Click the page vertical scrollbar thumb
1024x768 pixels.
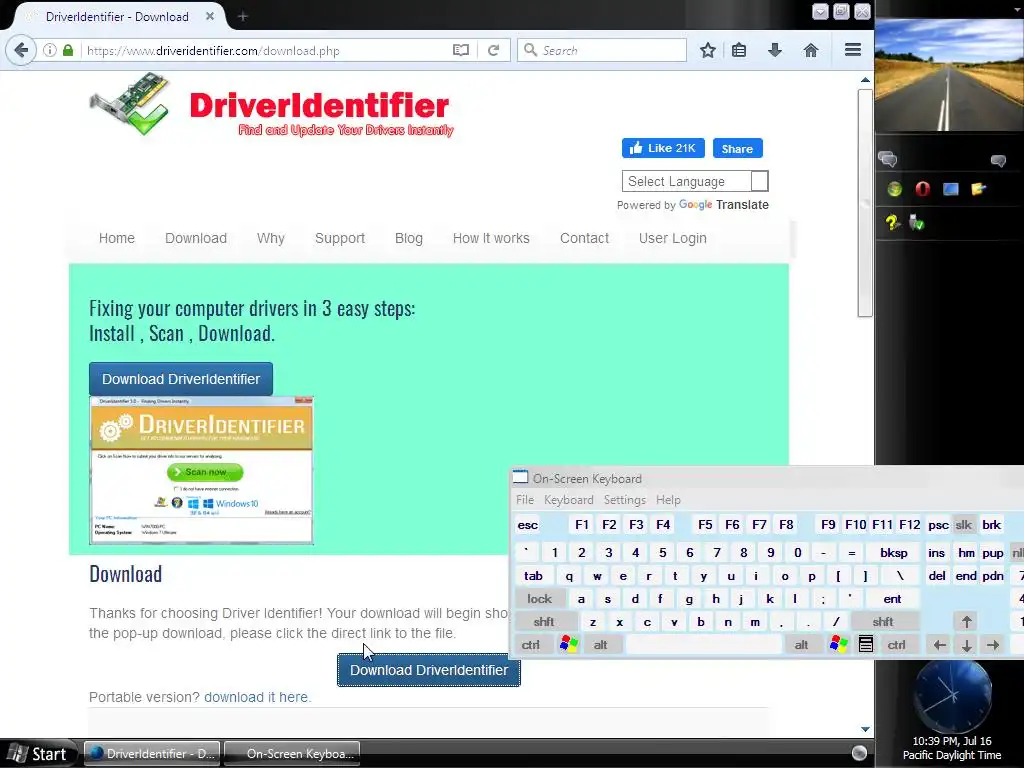point(865,202)
